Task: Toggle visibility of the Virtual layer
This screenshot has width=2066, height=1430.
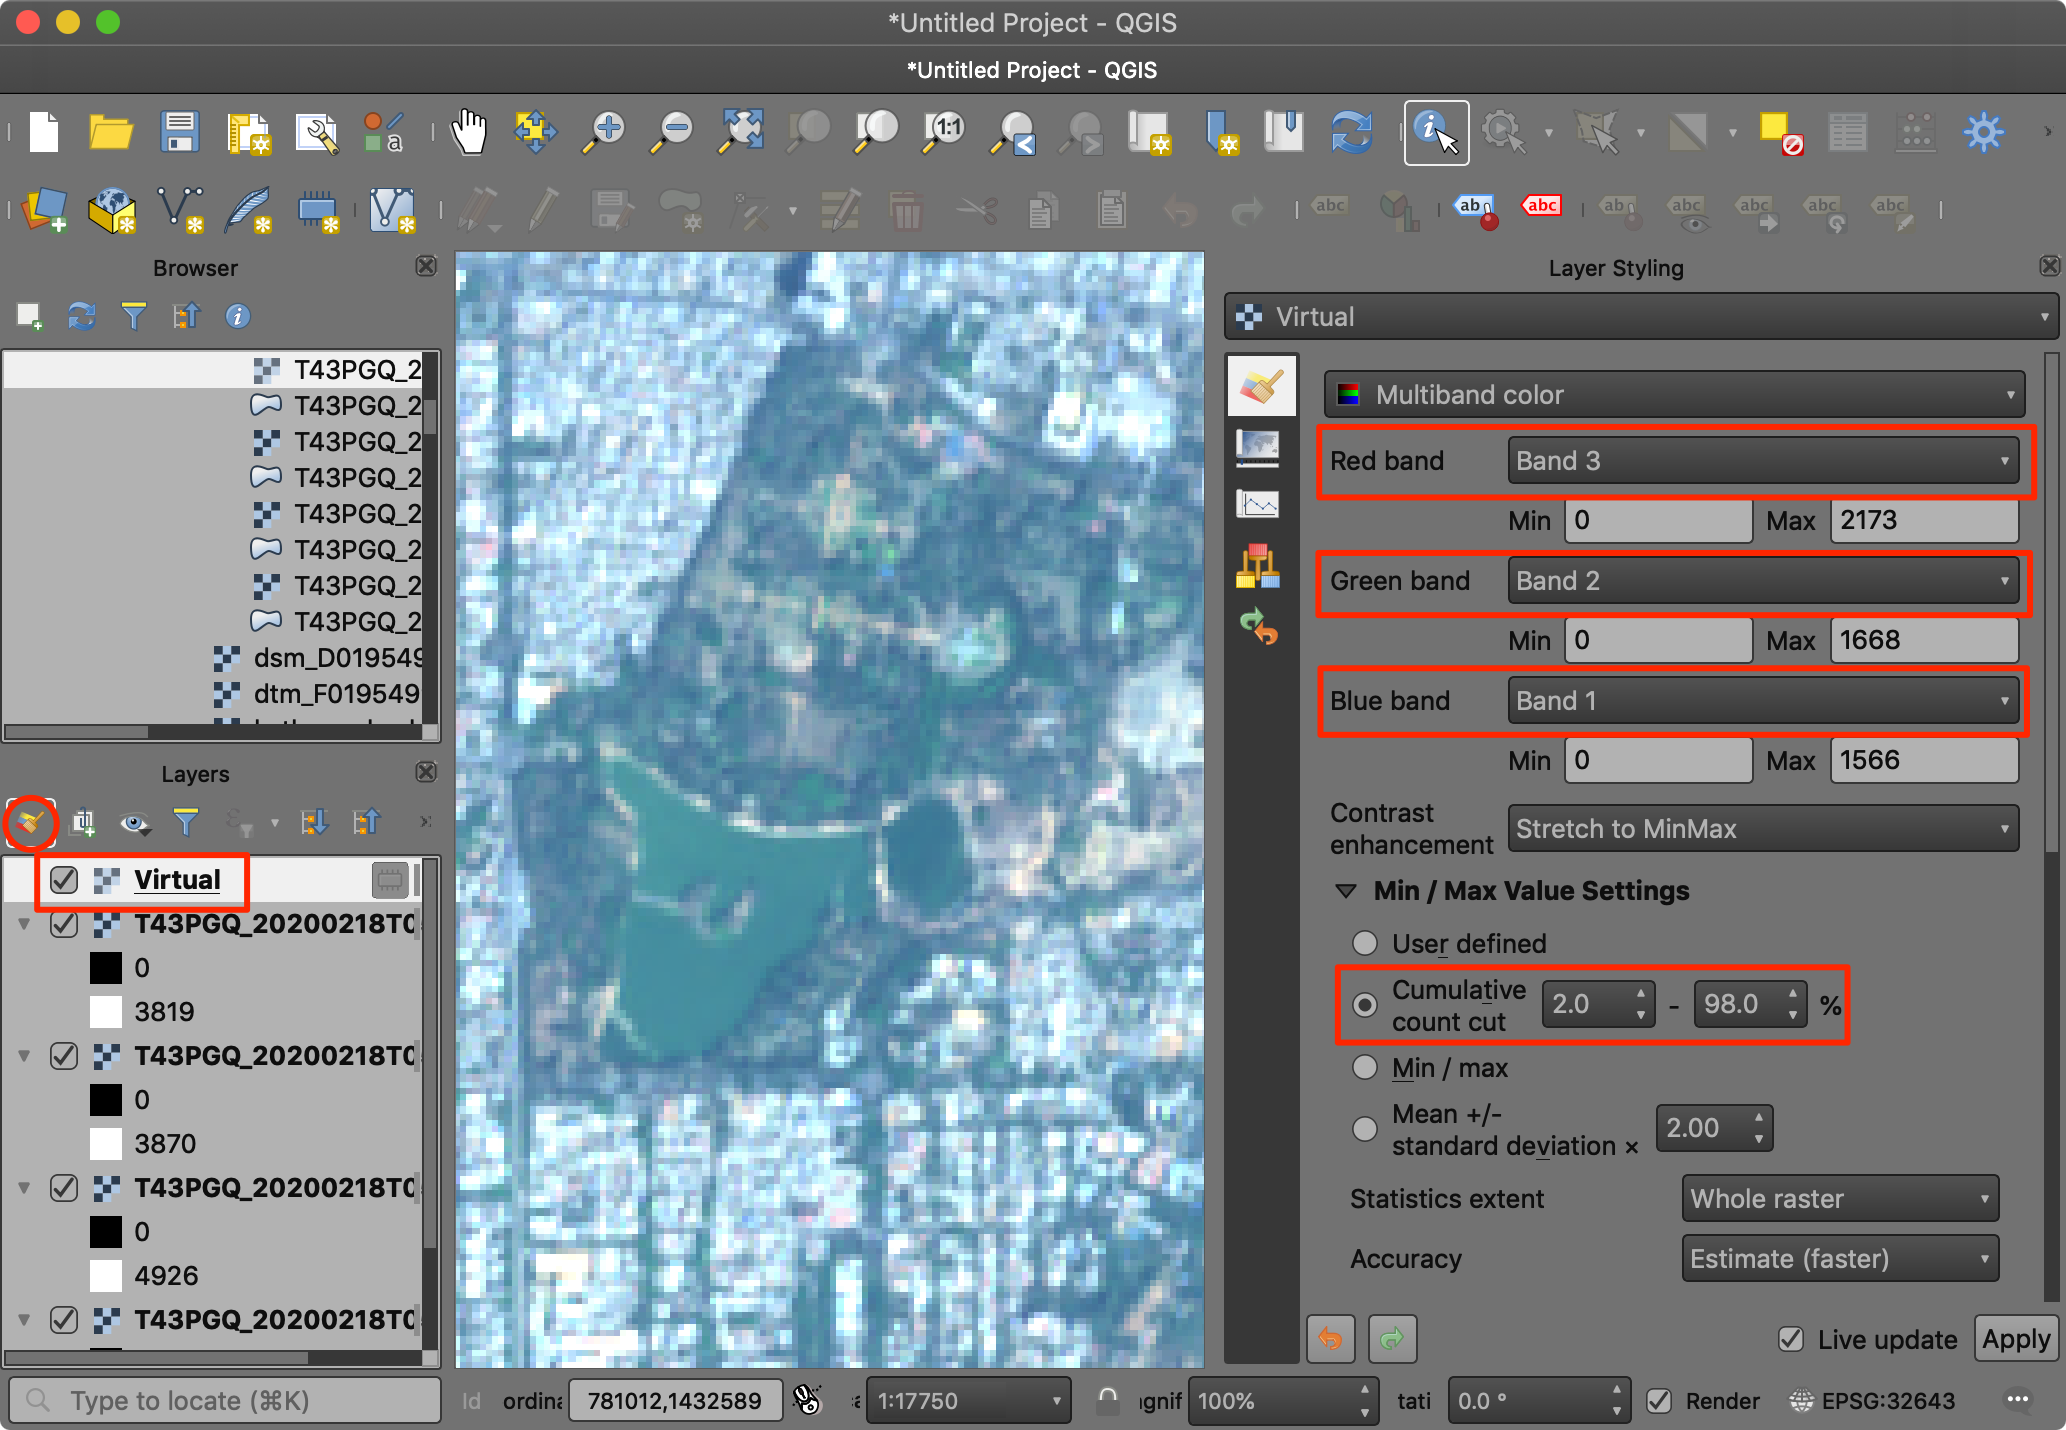Action: tap(65, 880)
